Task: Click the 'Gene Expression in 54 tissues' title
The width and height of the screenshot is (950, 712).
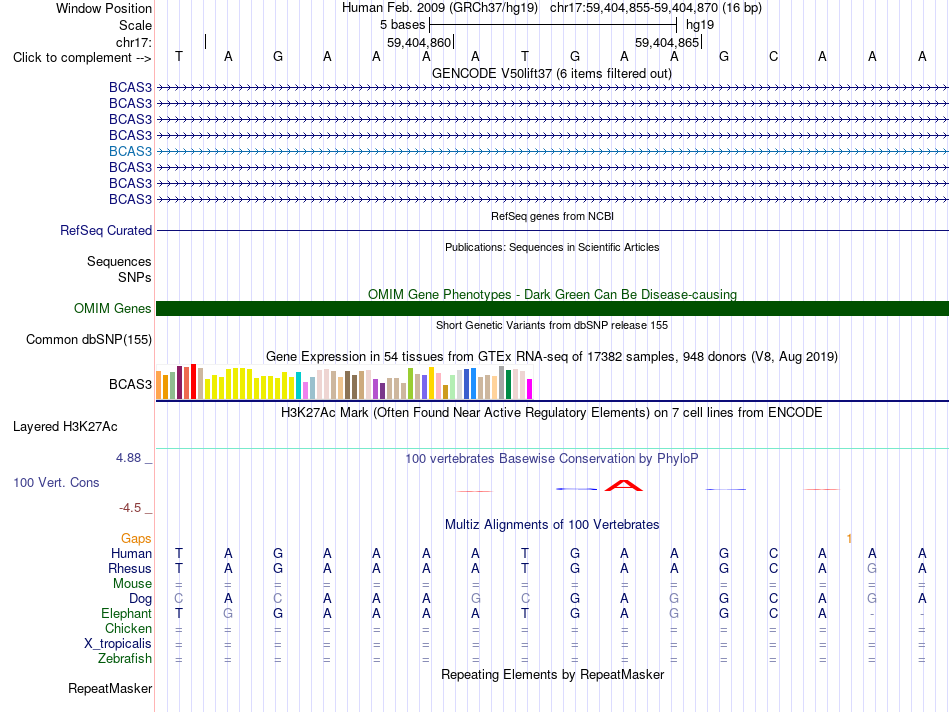Action: [x=552, y=357]
